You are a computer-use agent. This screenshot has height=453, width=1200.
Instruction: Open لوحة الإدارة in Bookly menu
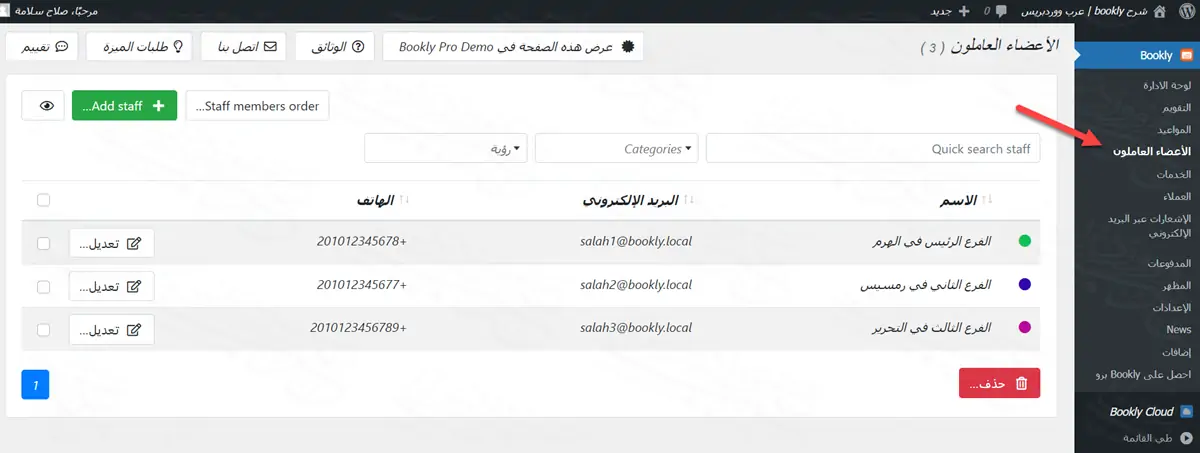click(1167, 85)
